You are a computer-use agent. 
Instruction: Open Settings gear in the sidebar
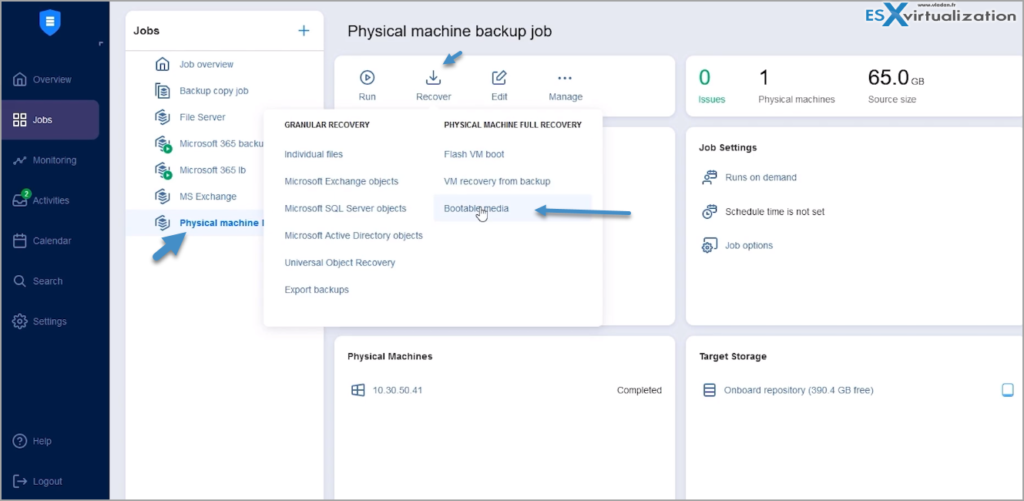tap(49, 321)
